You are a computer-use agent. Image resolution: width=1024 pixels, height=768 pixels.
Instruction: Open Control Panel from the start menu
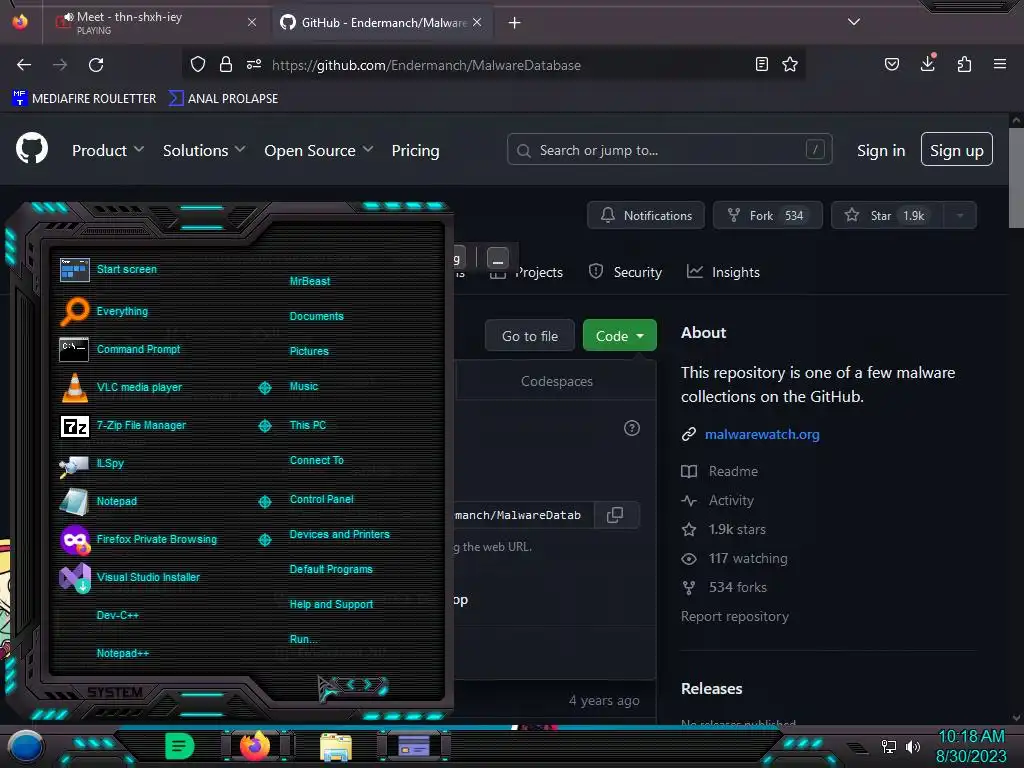click(321, 499)
